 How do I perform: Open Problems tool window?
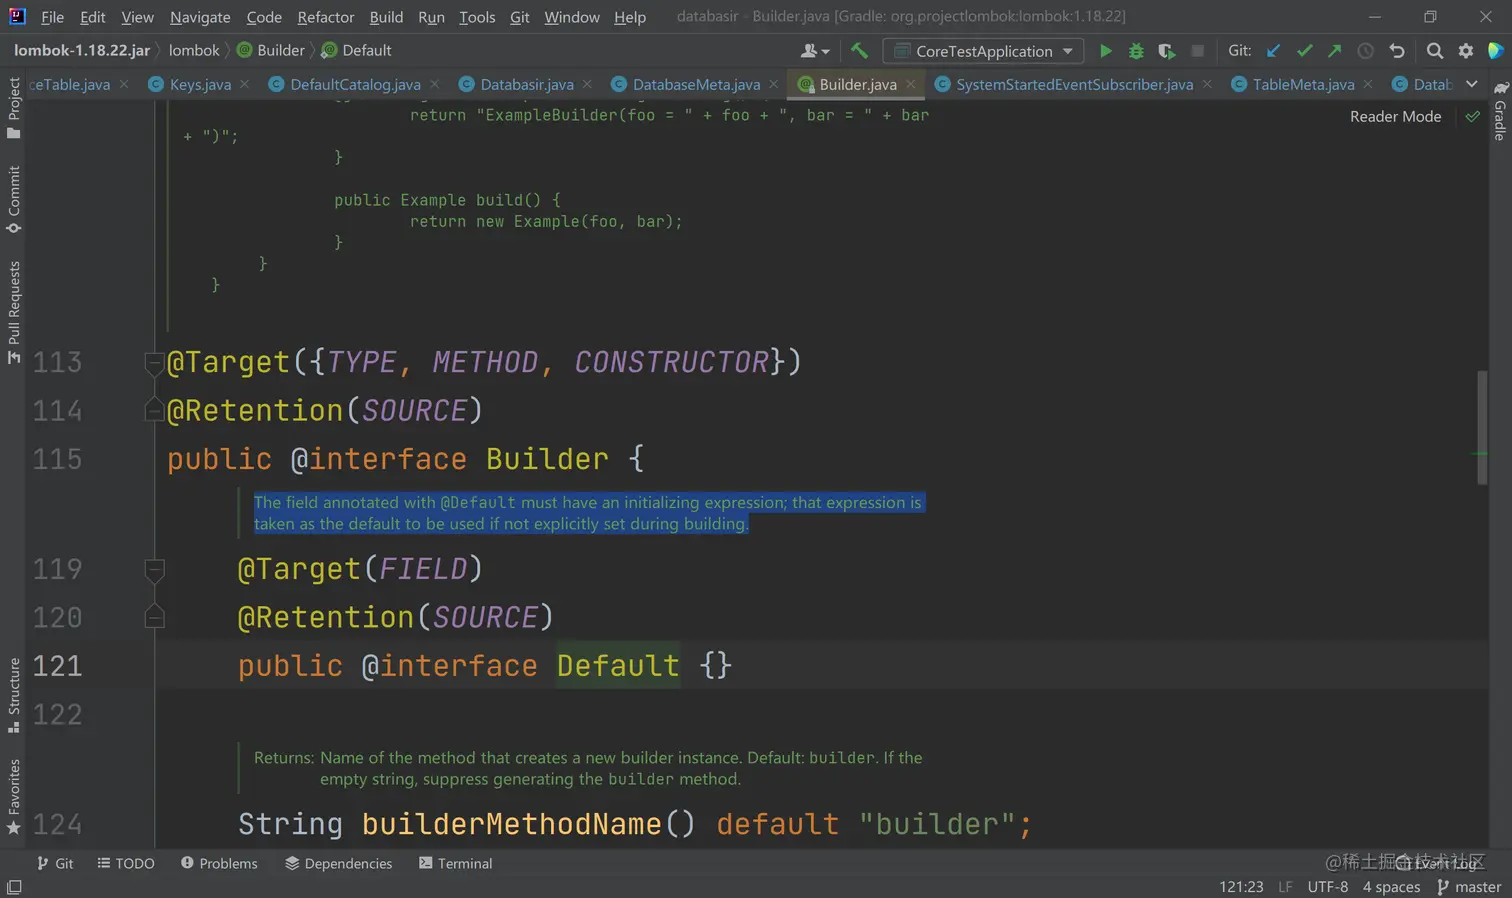click(x=219, y=863)
